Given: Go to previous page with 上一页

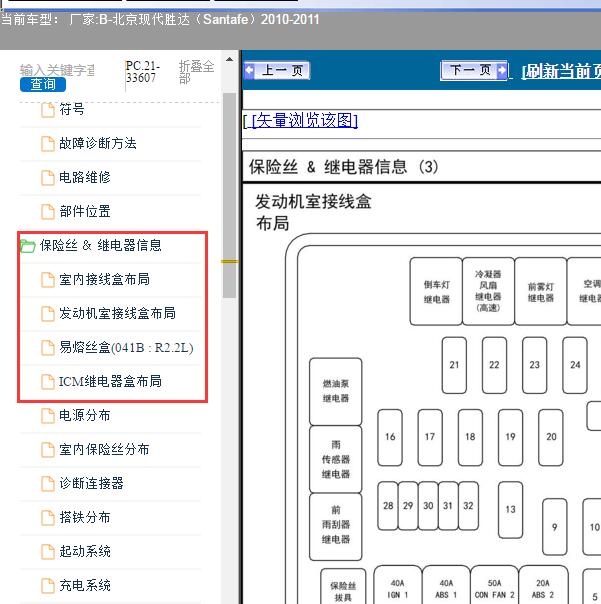Looking at the screenshot, I should 277,71.
